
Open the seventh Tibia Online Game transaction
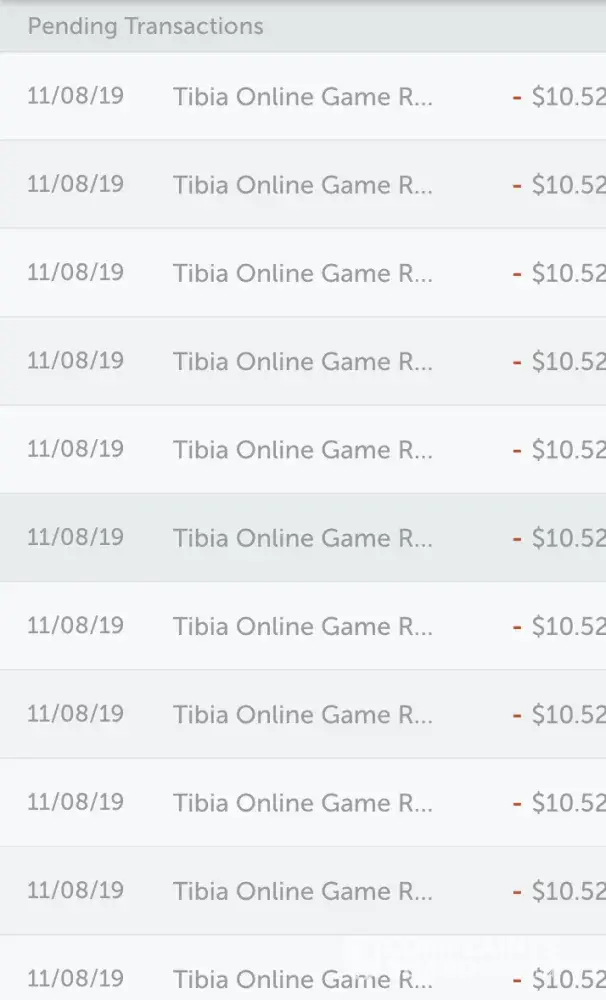[x=302, y=626]
